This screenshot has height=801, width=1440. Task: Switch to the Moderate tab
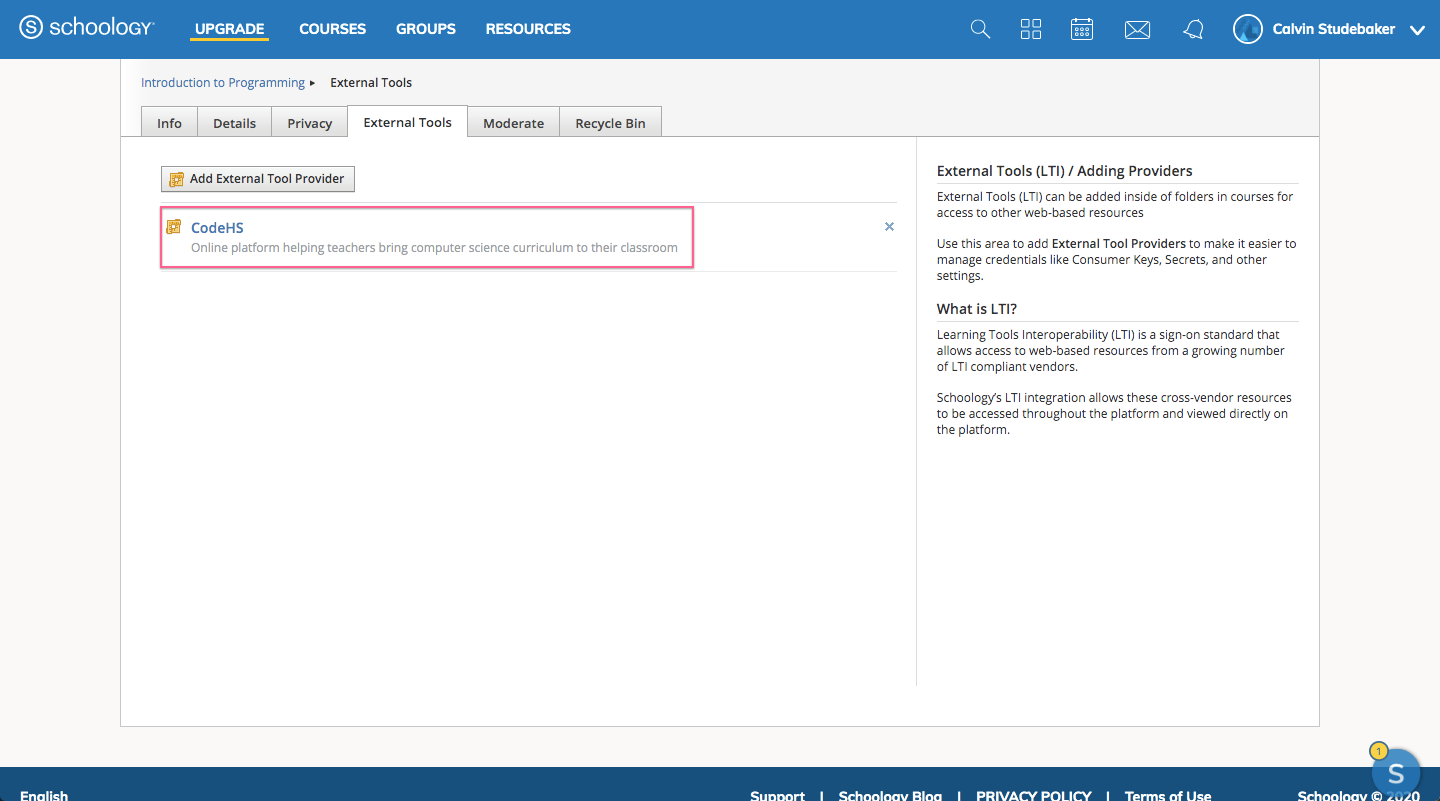pos(513,123)
